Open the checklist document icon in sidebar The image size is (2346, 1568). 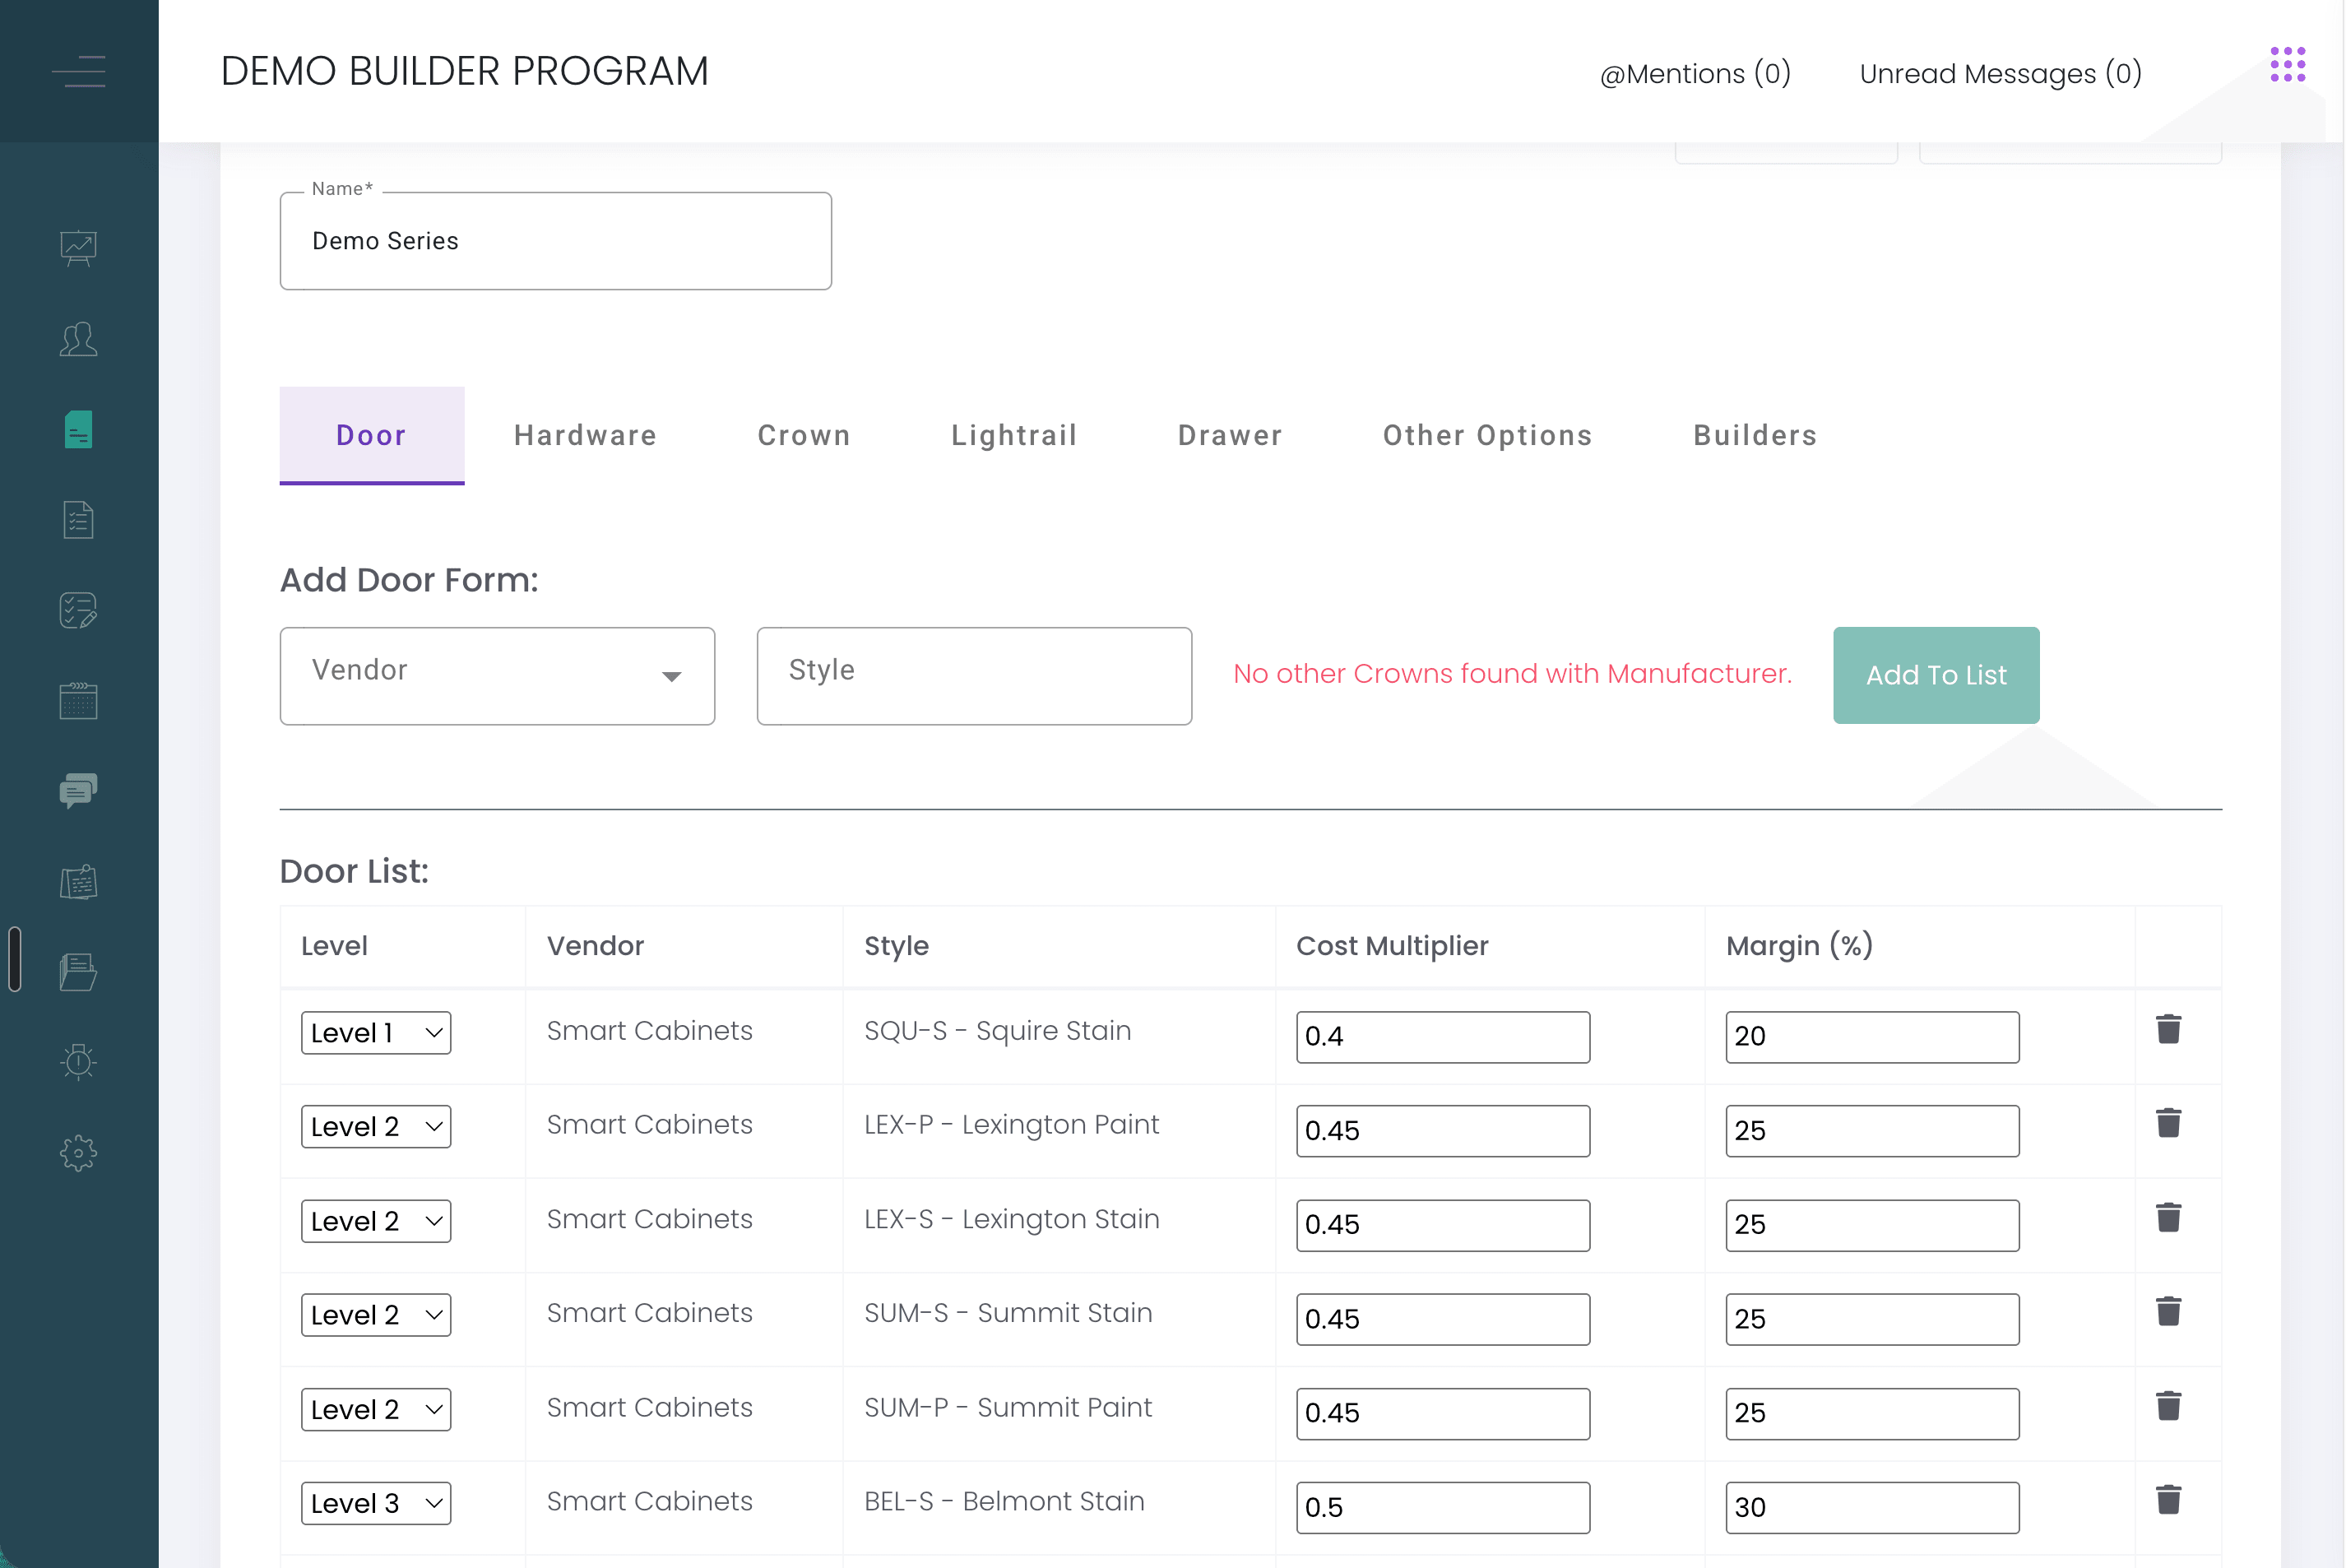click(x=78, y=520)
